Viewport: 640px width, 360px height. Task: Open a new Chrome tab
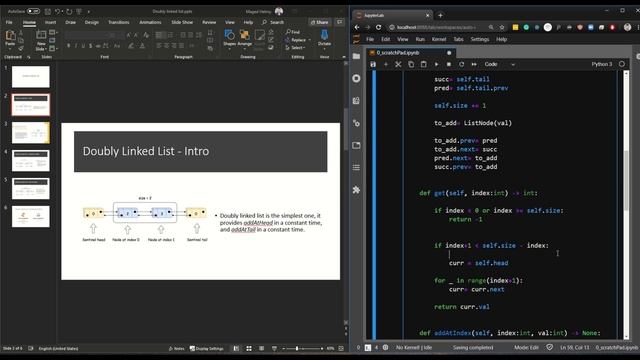(440, 16)
